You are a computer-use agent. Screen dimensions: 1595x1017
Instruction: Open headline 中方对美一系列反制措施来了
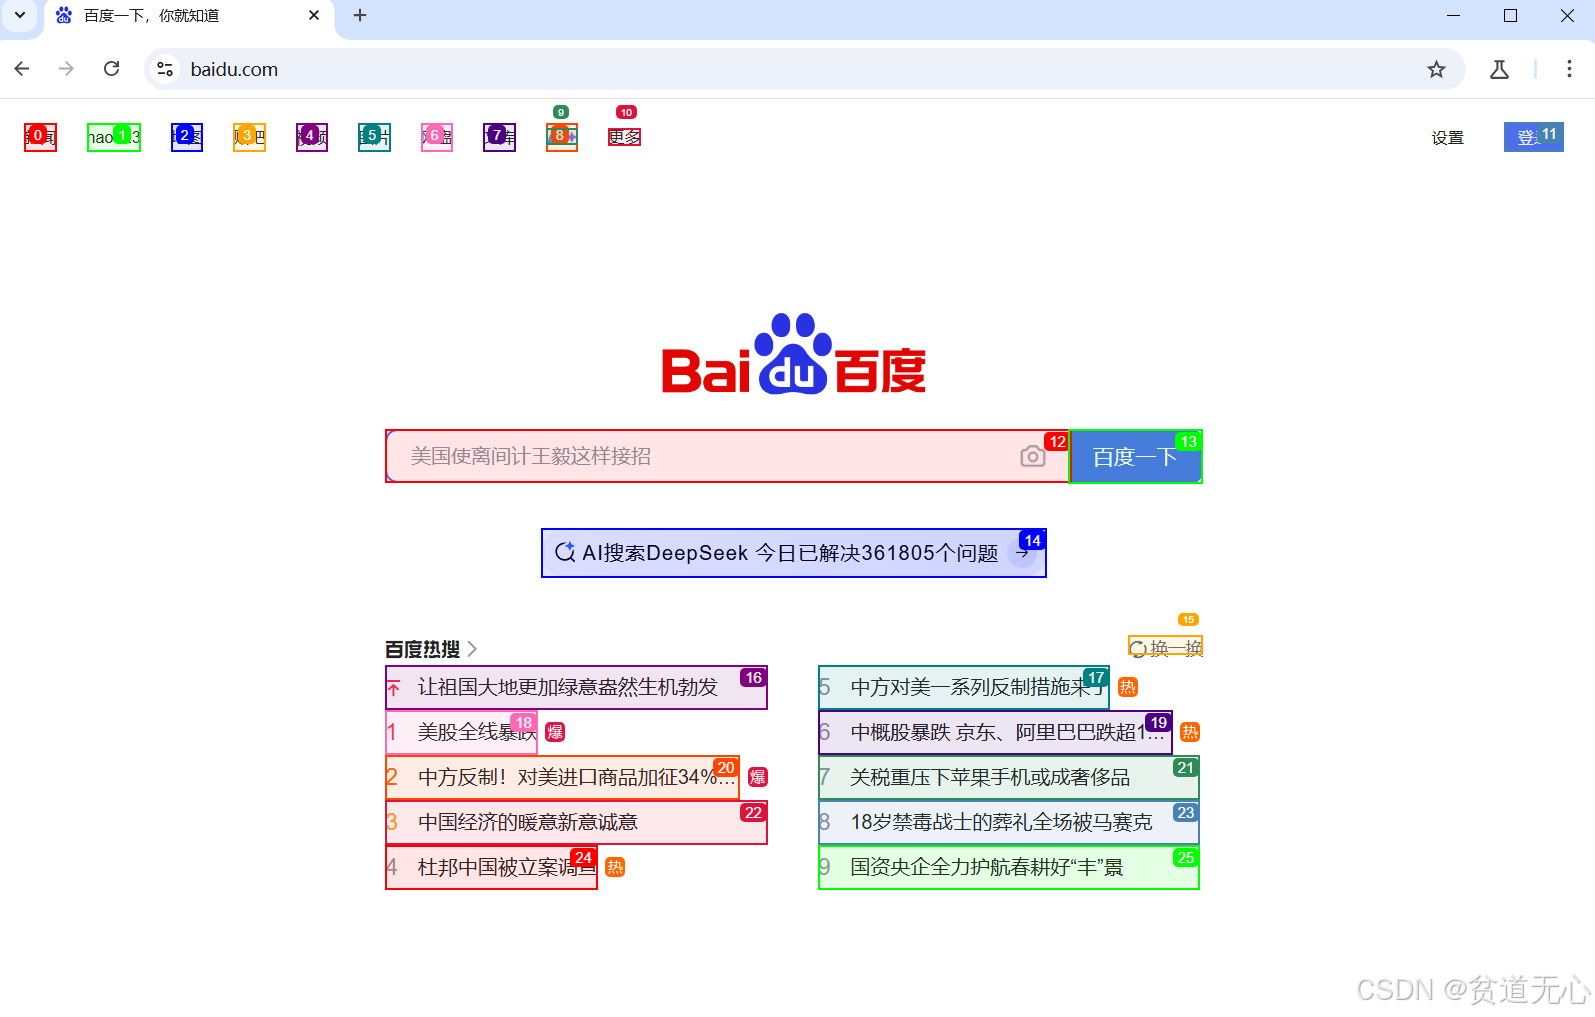[964, 687]
